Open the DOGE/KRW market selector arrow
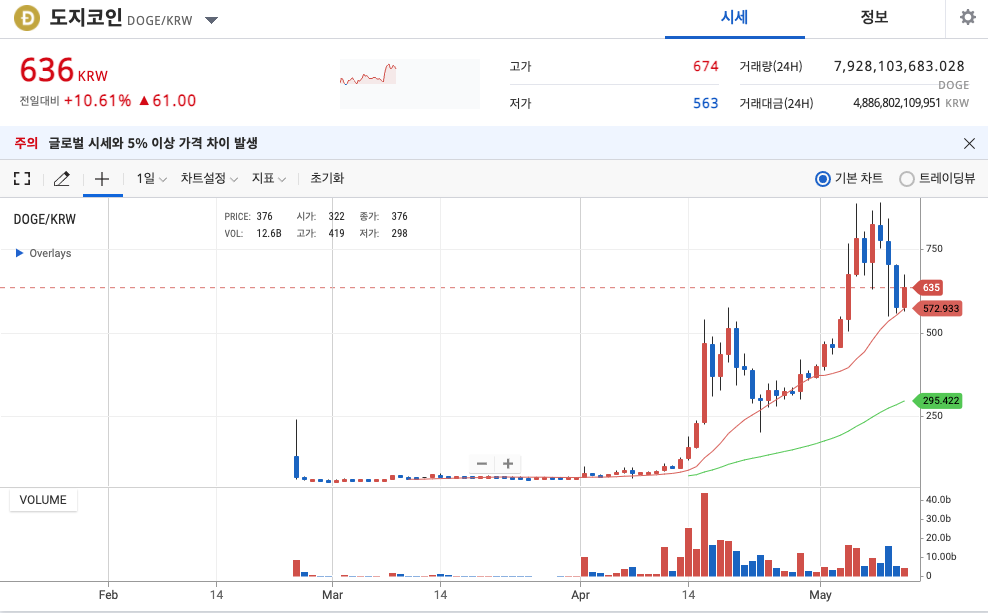This screenshot has width=988, height=613. (212, 20)
